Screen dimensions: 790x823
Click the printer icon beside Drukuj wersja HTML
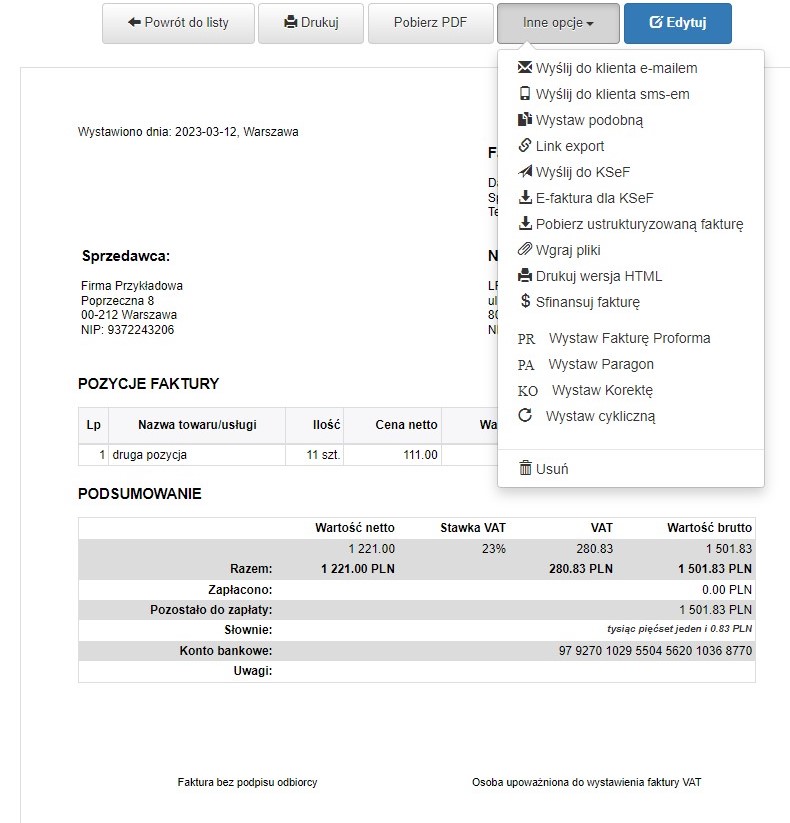point(524,275)
